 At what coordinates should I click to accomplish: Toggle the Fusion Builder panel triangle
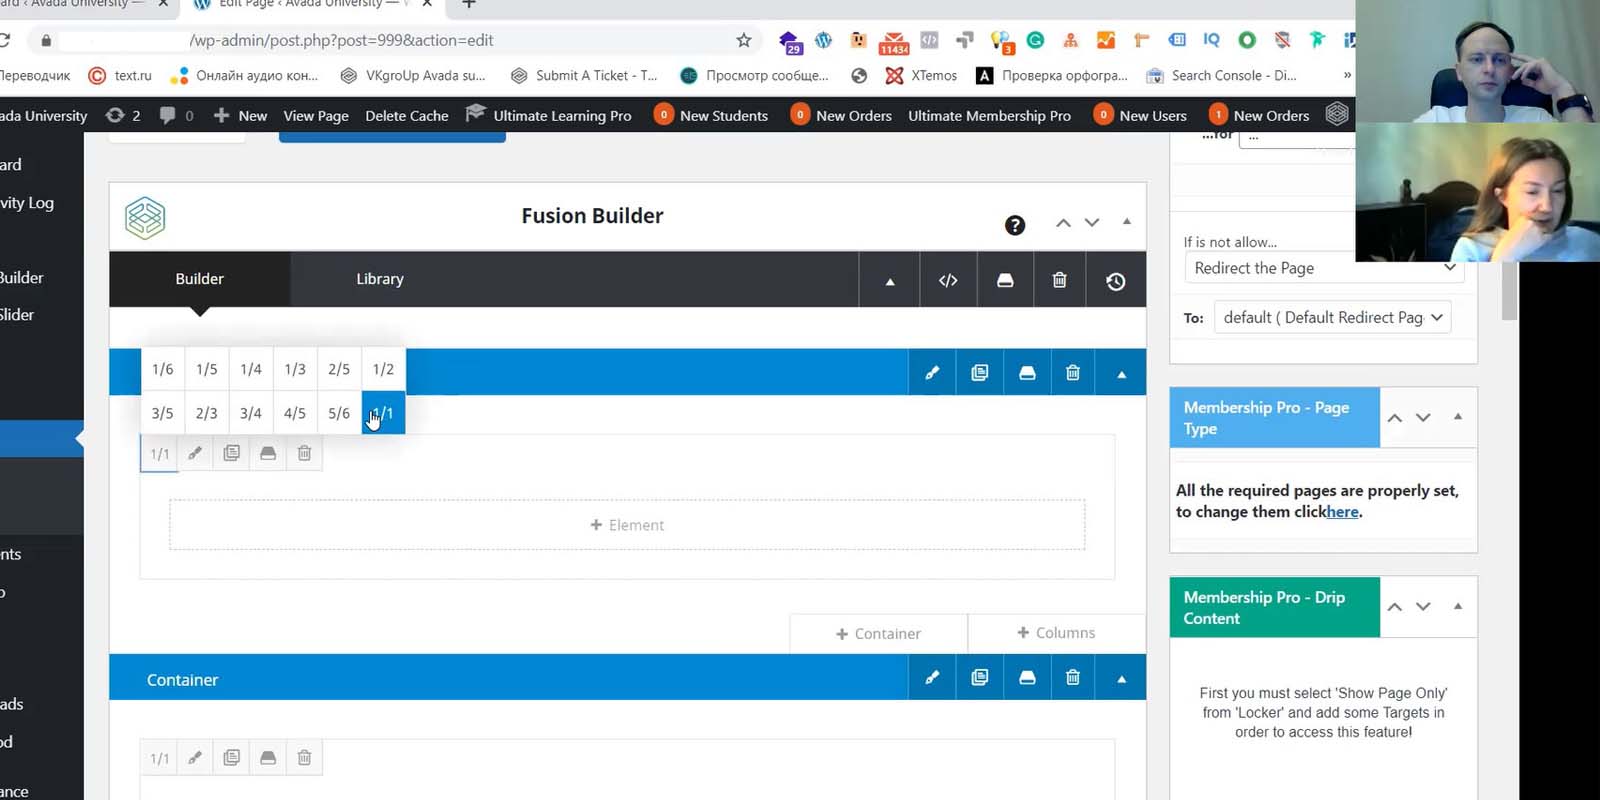(x=1127, y=221)
